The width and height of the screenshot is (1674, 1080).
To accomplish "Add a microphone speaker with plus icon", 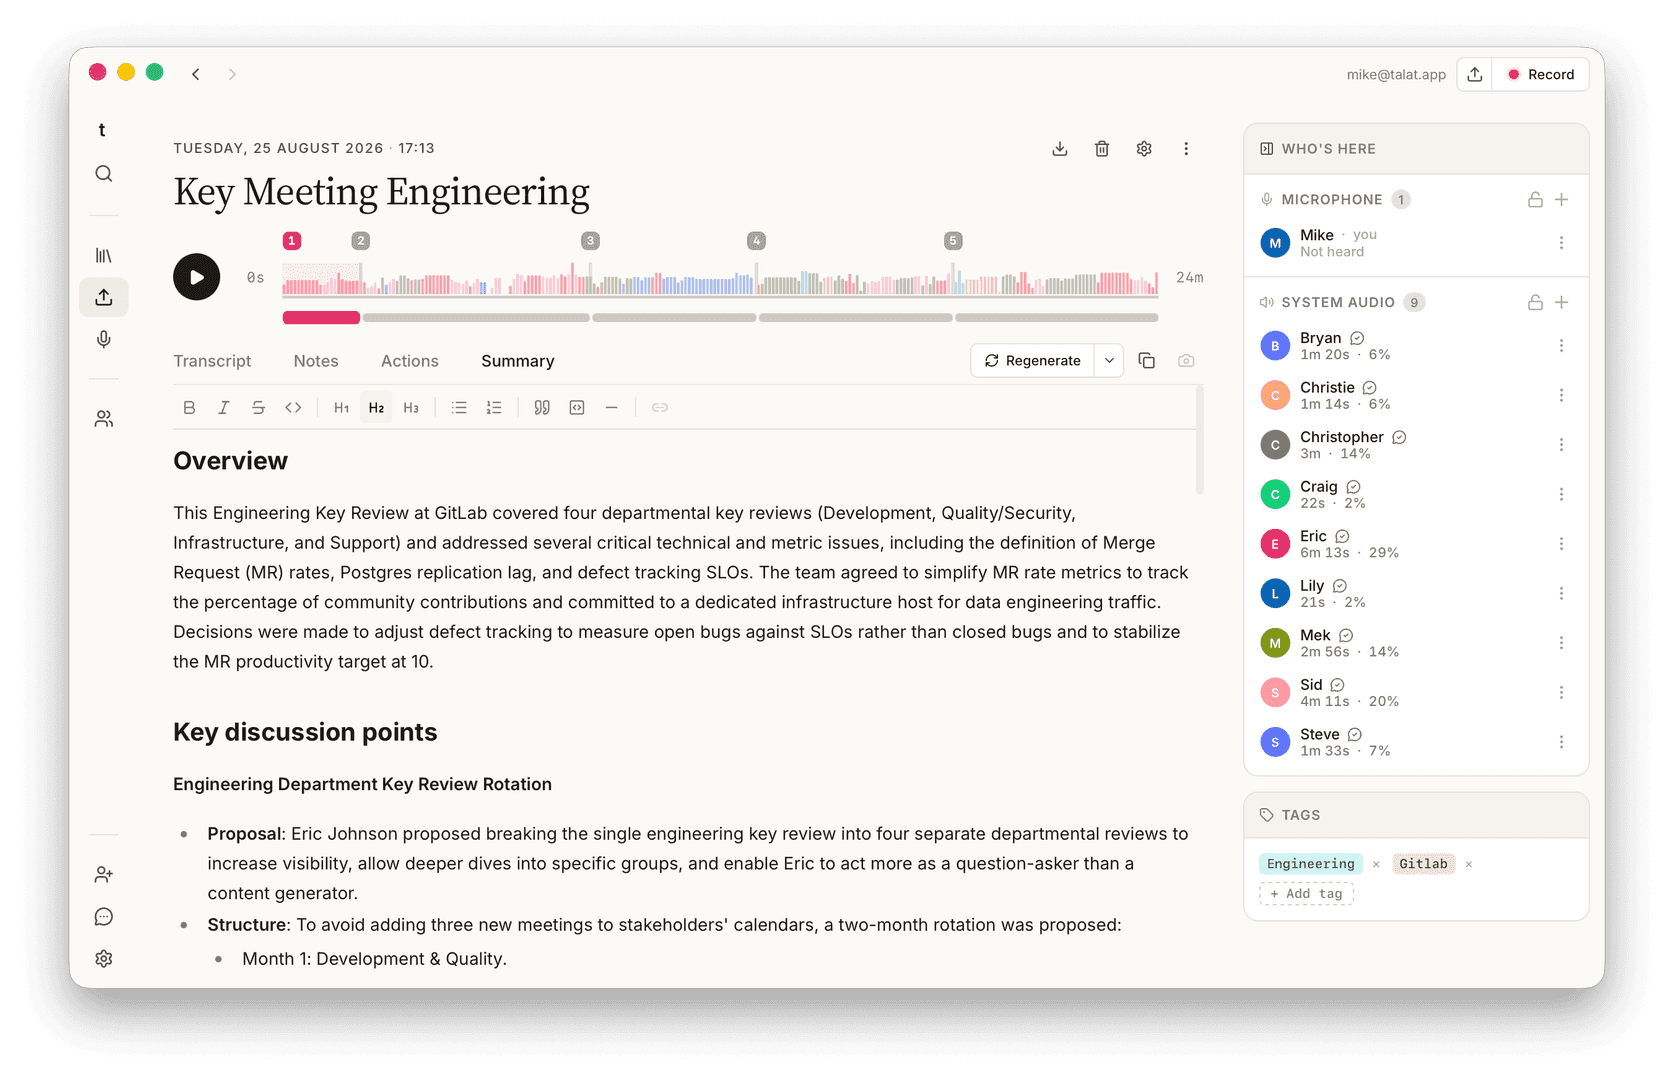I will point(1562,200).
